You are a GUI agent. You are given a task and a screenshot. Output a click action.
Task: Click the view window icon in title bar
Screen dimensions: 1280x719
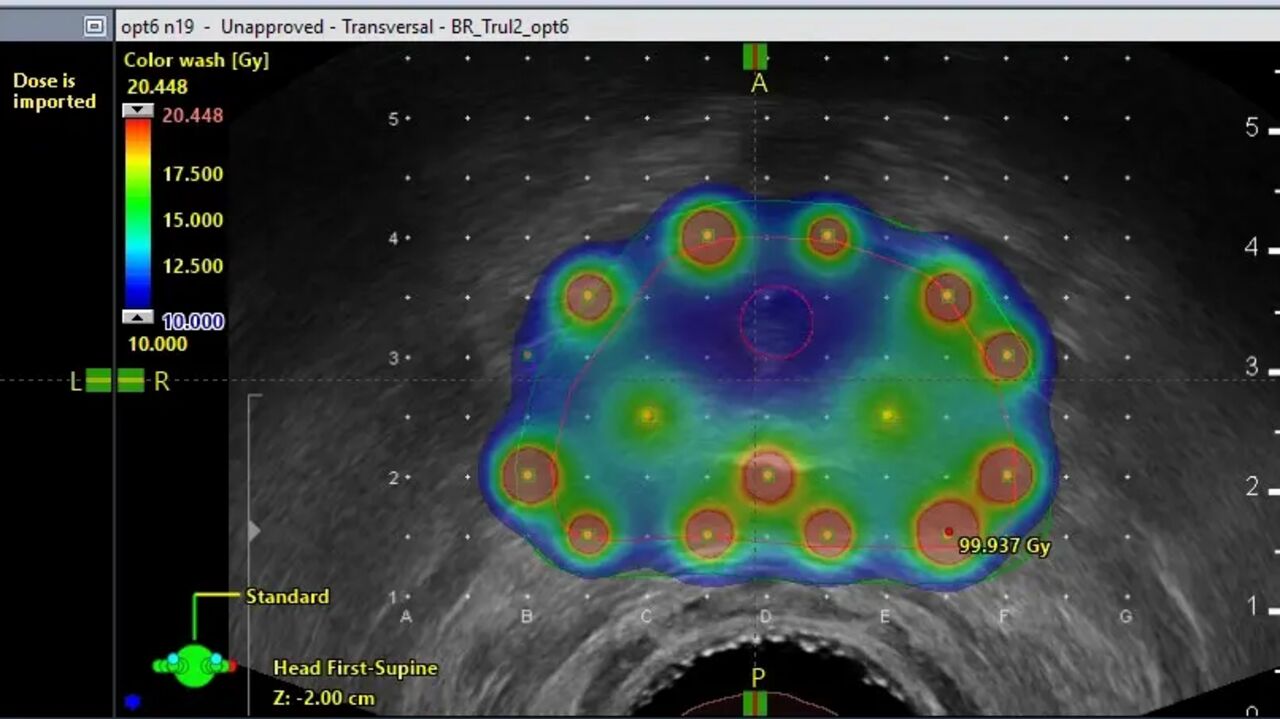click(95, 27)
